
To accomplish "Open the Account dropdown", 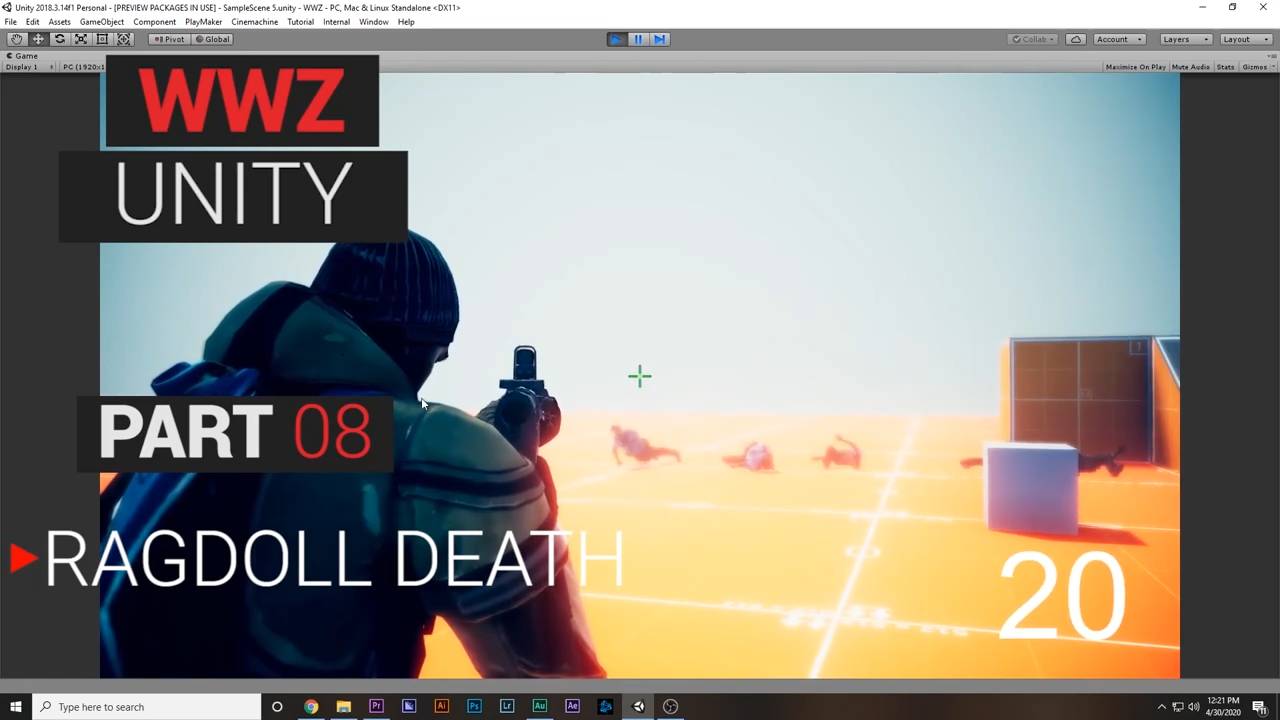I will coord(1118,39).
